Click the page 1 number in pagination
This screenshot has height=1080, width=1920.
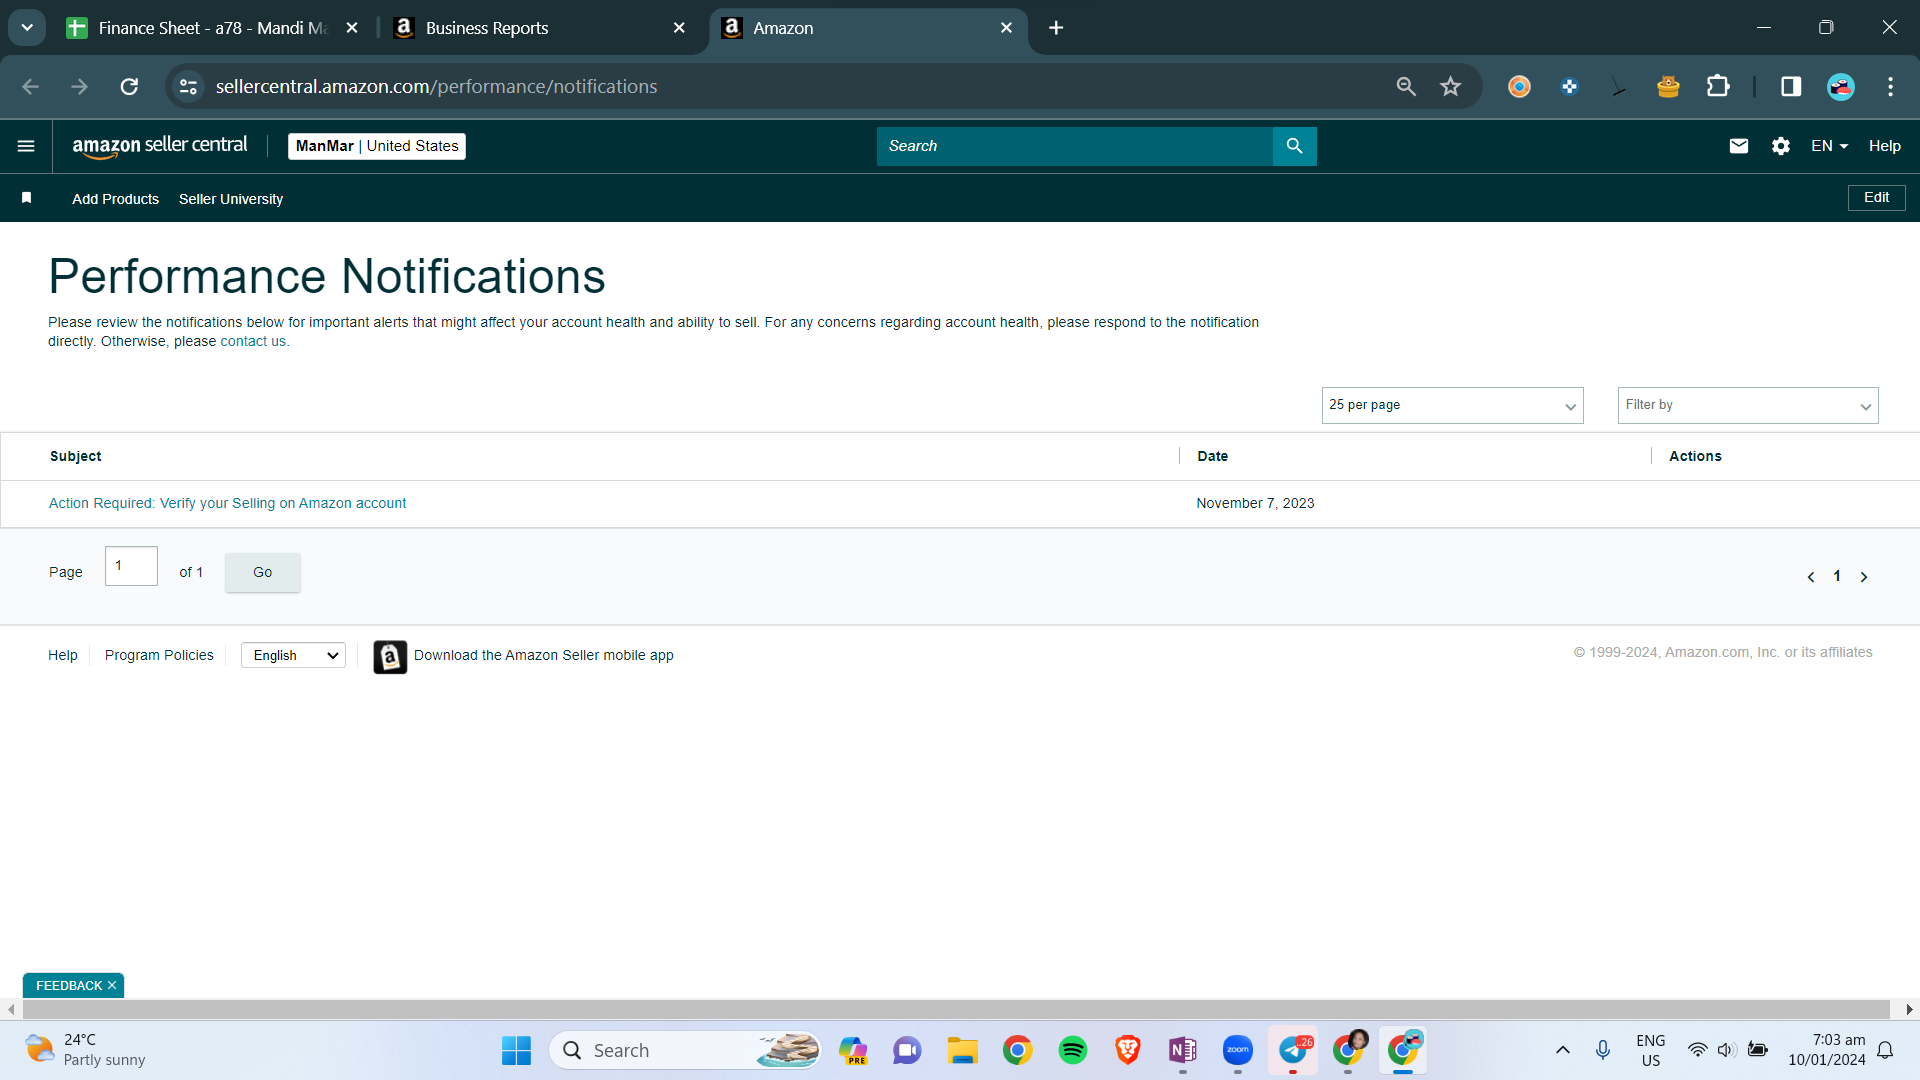coord(1837,576)
